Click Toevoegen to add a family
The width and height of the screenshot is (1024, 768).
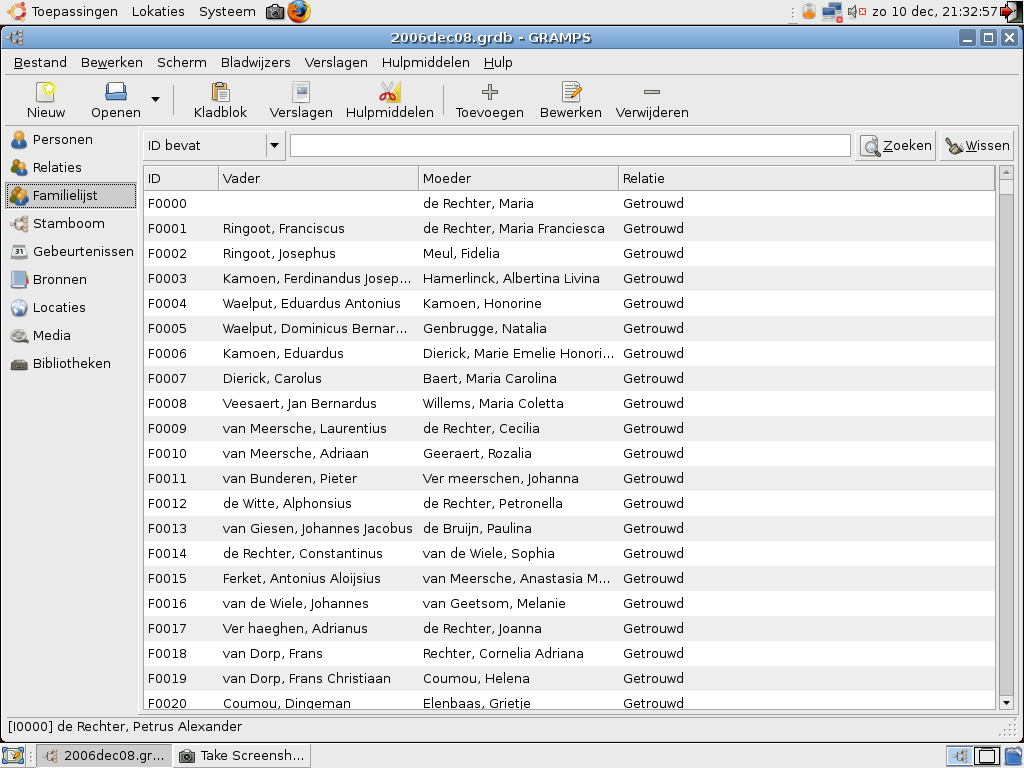point(489,100)
